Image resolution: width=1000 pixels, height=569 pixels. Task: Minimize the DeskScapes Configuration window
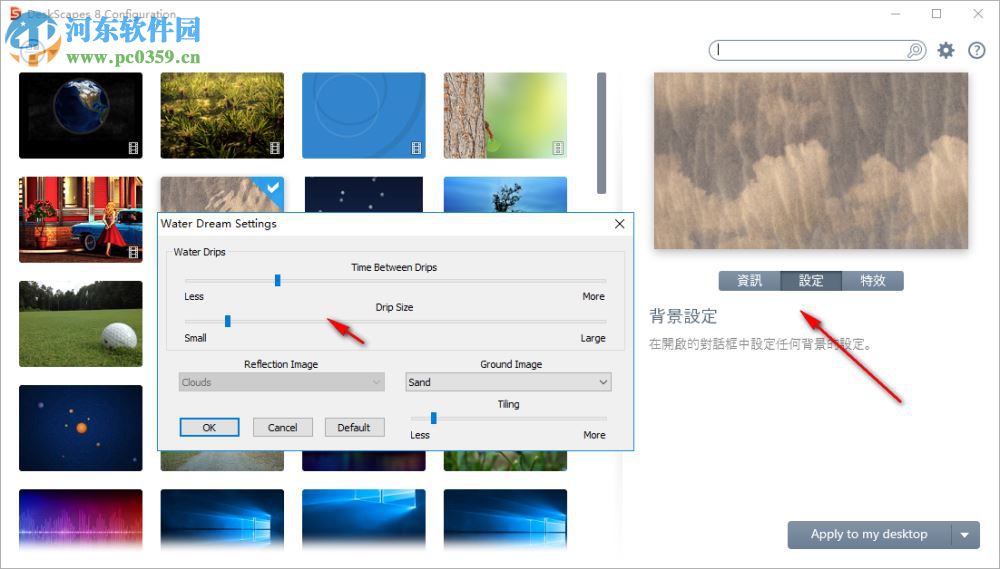895,13
